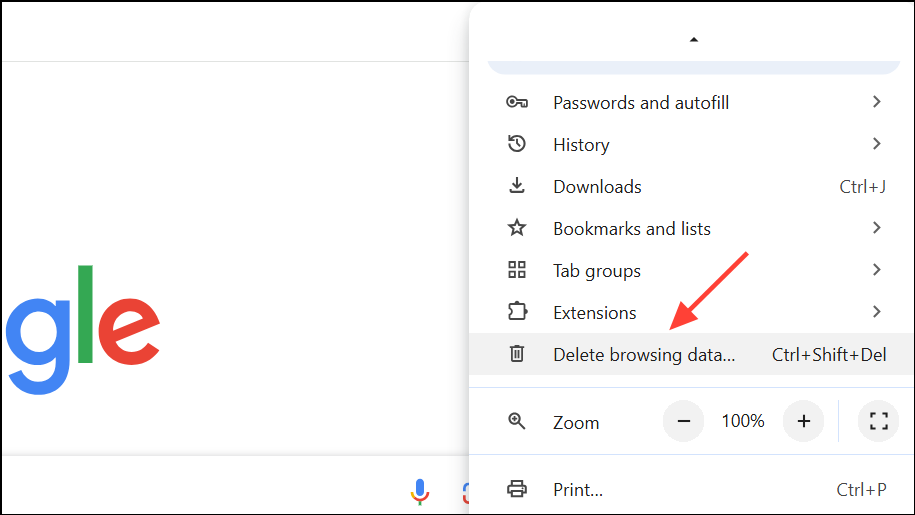Click the trash can icon for Delete browsing data
915x515 pixels.
pos(516,353)
